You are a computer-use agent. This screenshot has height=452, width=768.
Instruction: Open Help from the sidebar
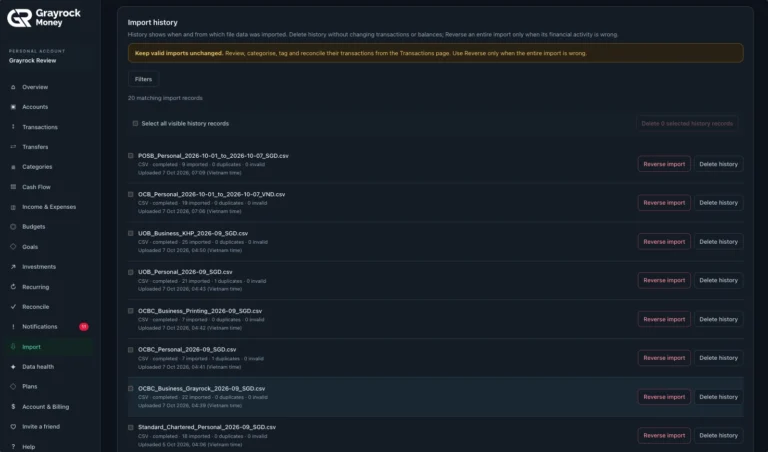tap(28, 447)
